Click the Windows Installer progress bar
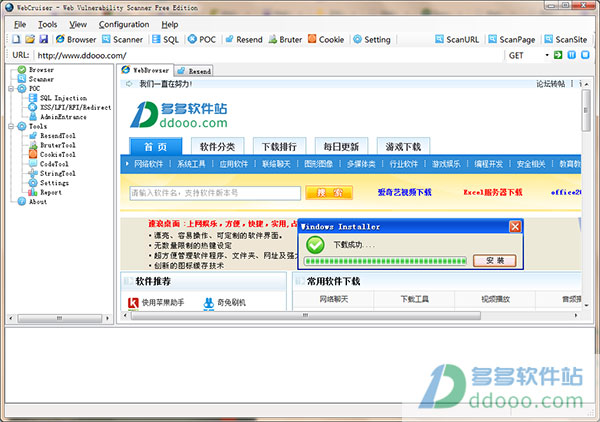This screenshot has height=422, width=600. coord(385,261)
